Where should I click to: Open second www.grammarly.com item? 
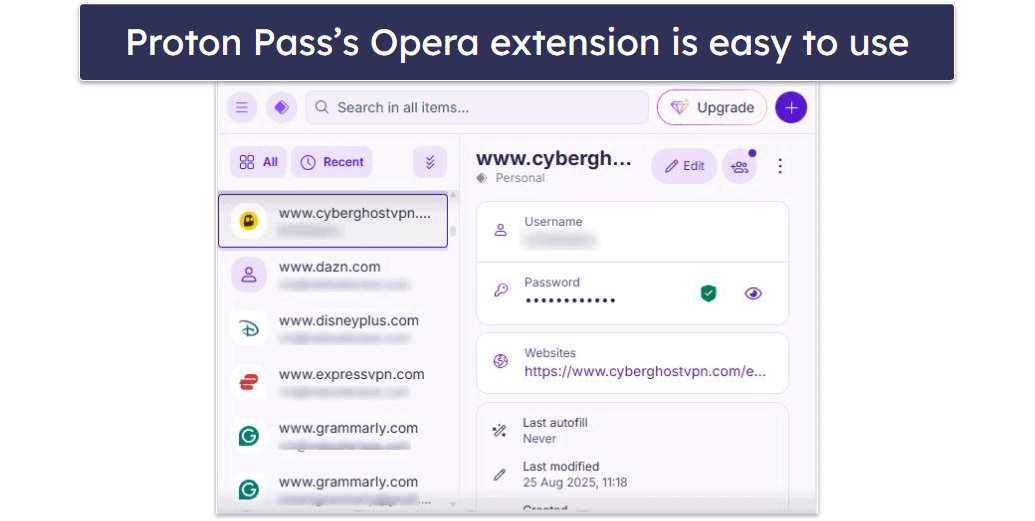[x=333, y=489]
